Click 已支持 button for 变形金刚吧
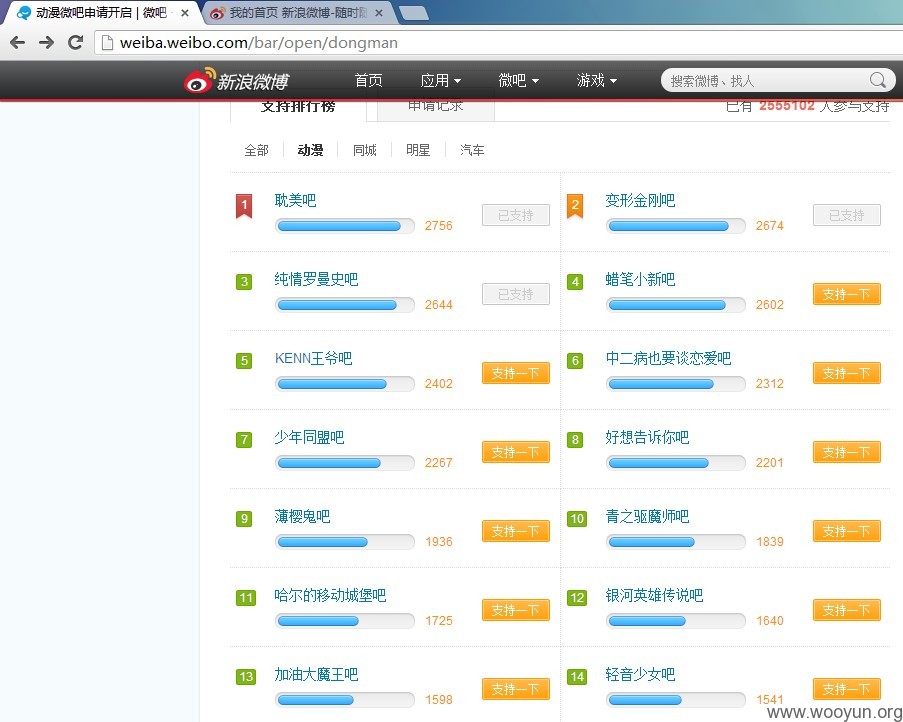This screenshot has width=903, height=722. click(x=847, y=215)
